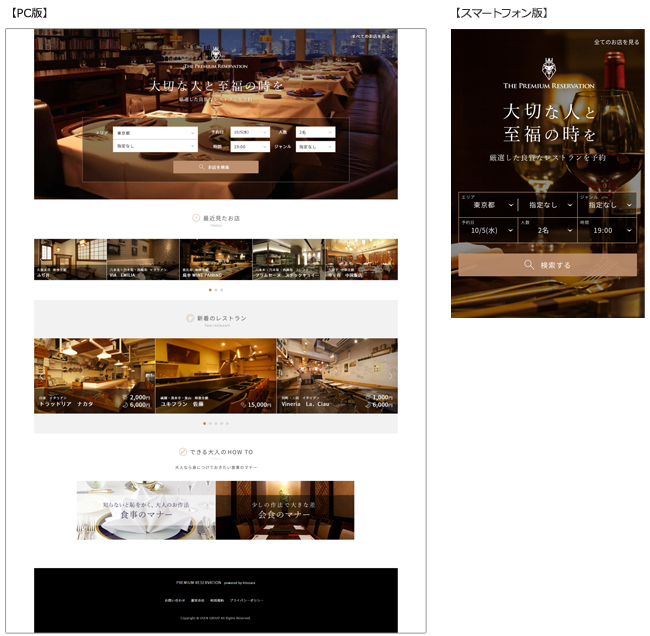Open footer 利用規約 link
The image size is (650, 636).
pos(217,600)
